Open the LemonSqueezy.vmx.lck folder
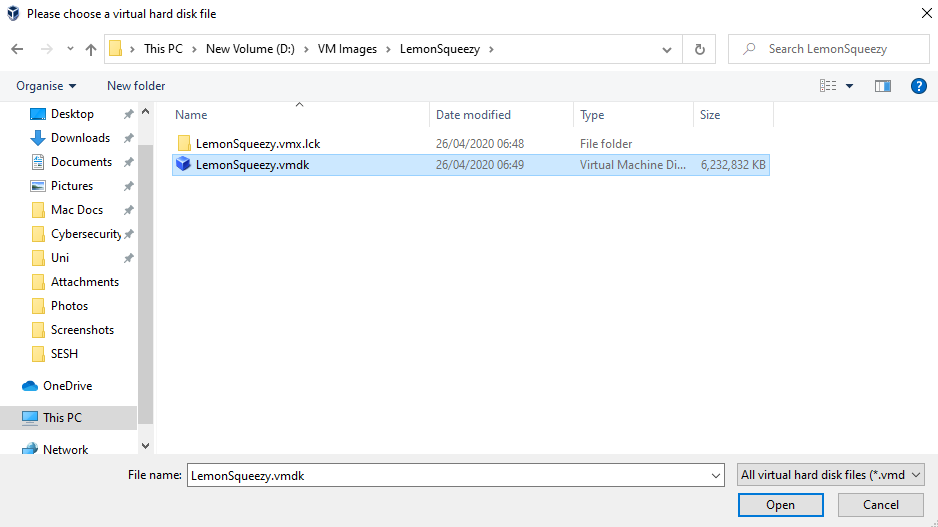938x527 pixels. pyautogui.click(x=257, y=143)
